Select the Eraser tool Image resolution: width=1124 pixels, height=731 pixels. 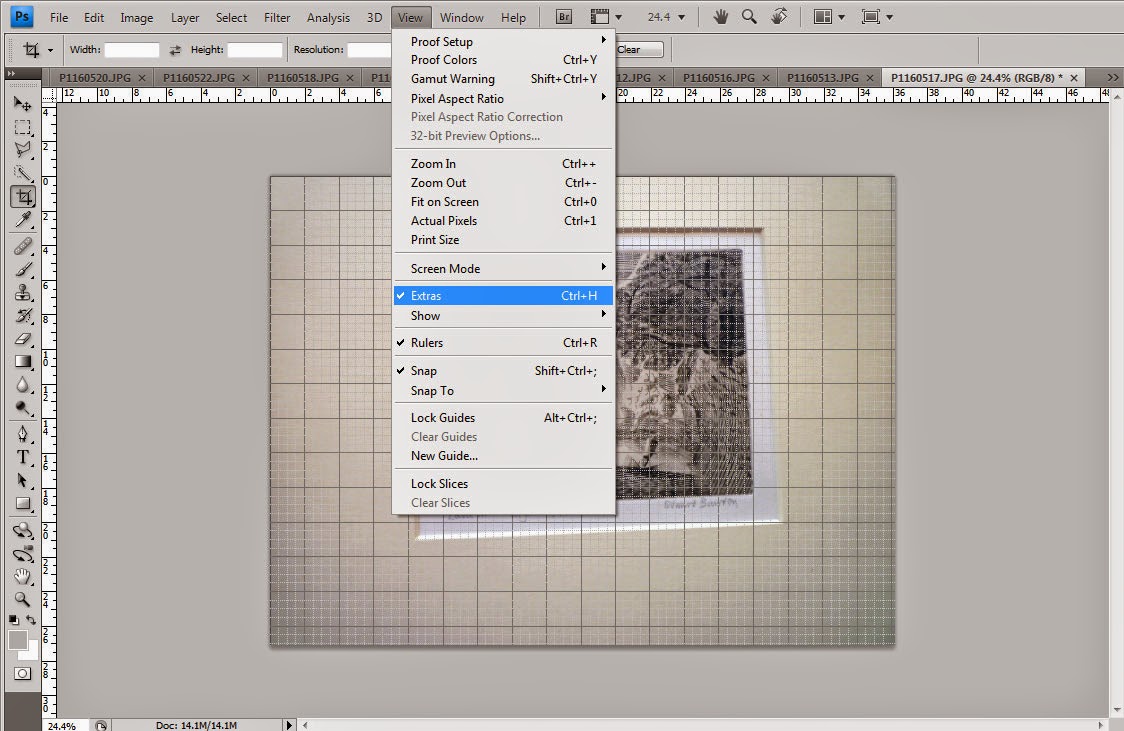[23, 338]
